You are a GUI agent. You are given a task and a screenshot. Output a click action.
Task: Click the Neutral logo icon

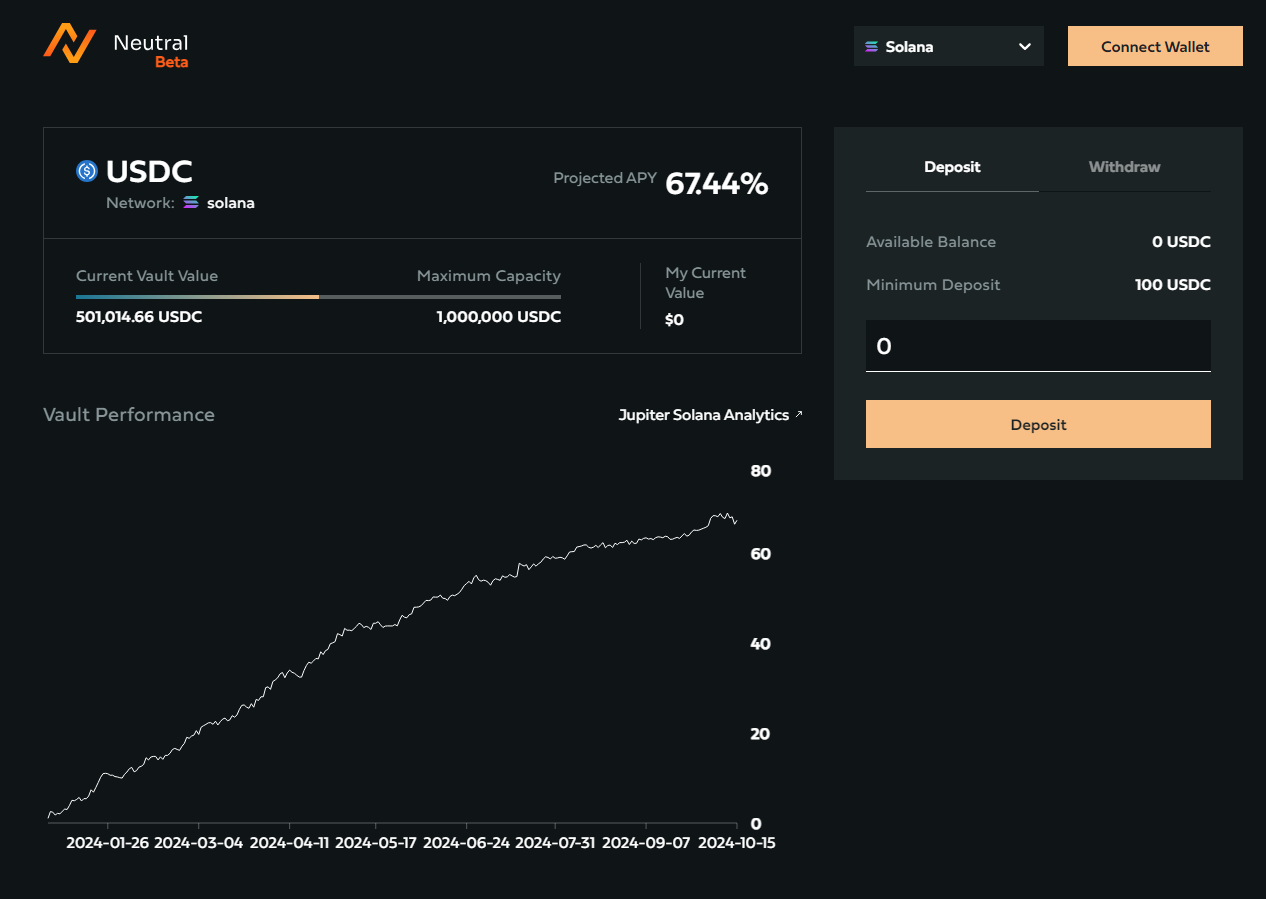(x=70, y=44)
